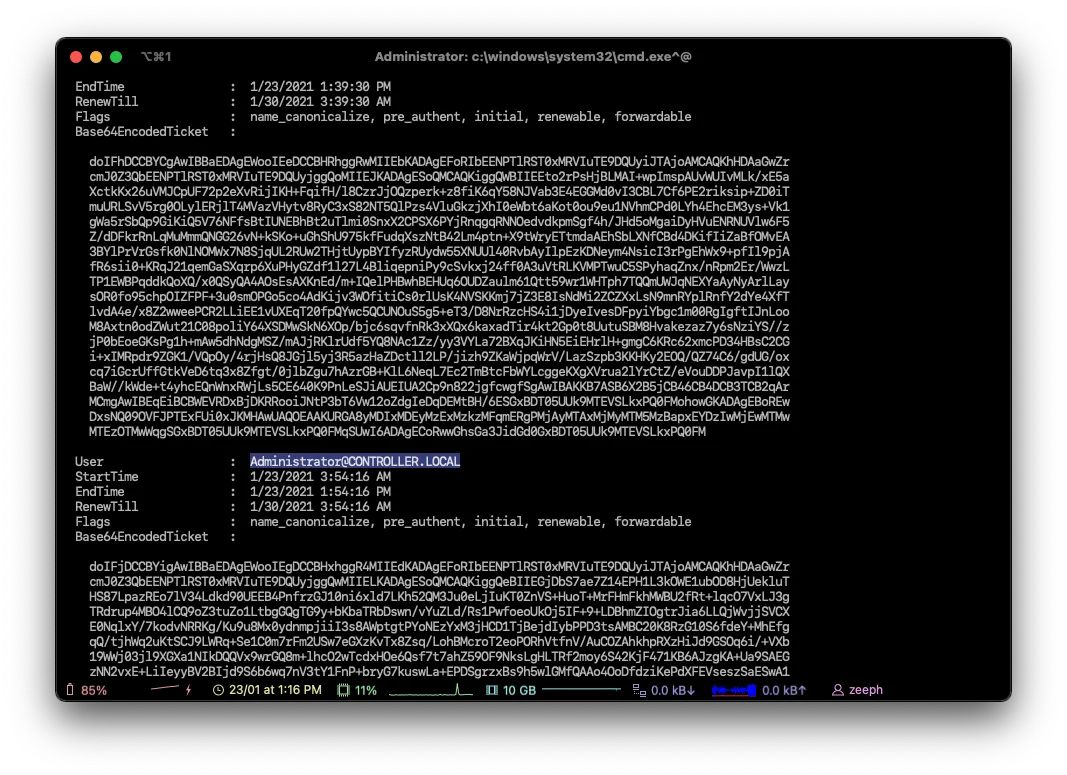This screenshot has height=775, width=1067.
Task: Minimize window with the yellow button
Action: point(96,57)
